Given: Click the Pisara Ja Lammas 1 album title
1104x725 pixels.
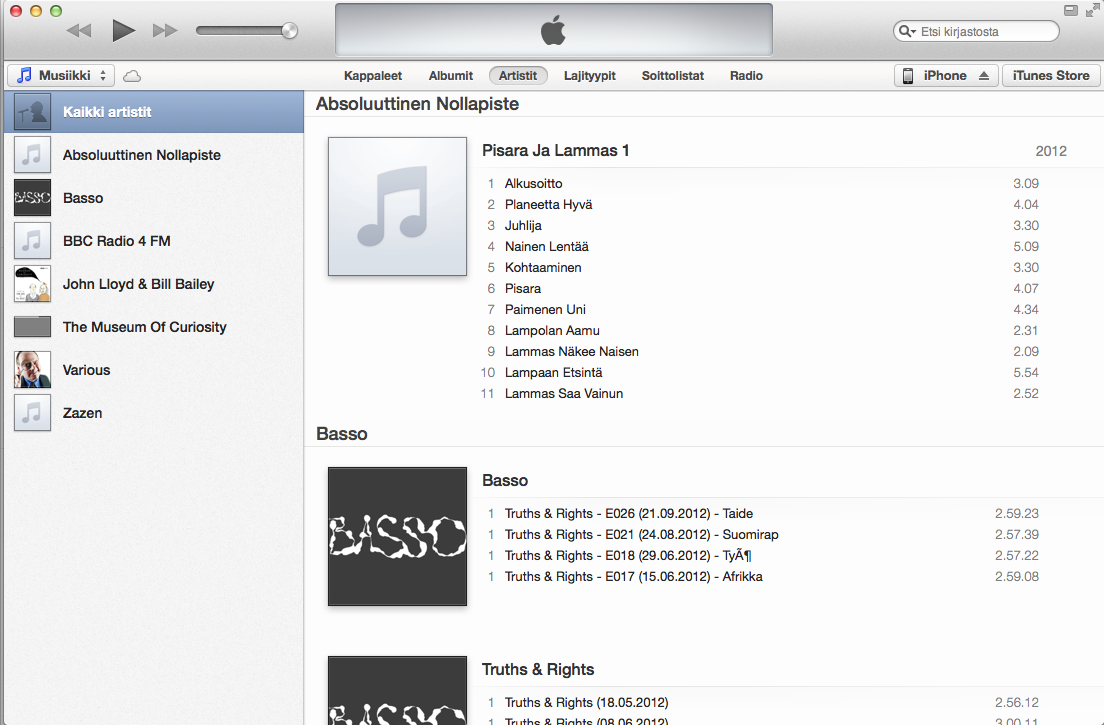Looking at the screenshot, I should 556,151.
